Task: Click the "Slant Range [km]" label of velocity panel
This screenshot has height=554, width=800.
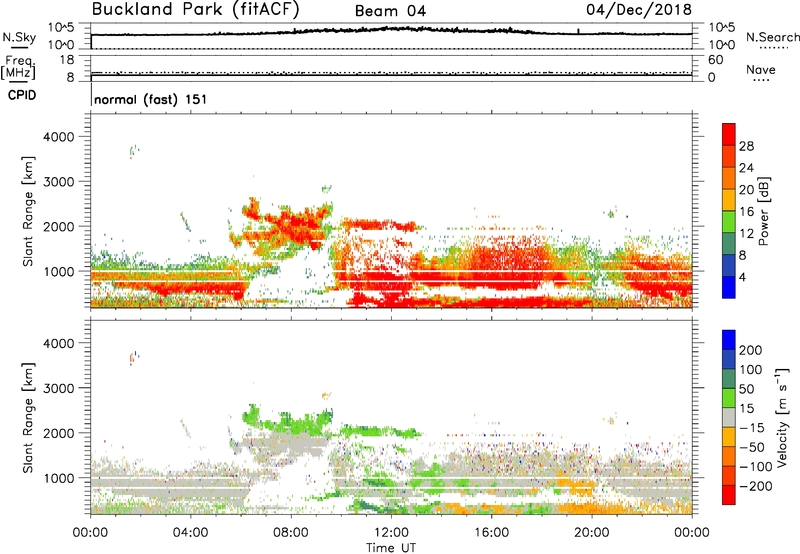Action: [x=28, y=418]
